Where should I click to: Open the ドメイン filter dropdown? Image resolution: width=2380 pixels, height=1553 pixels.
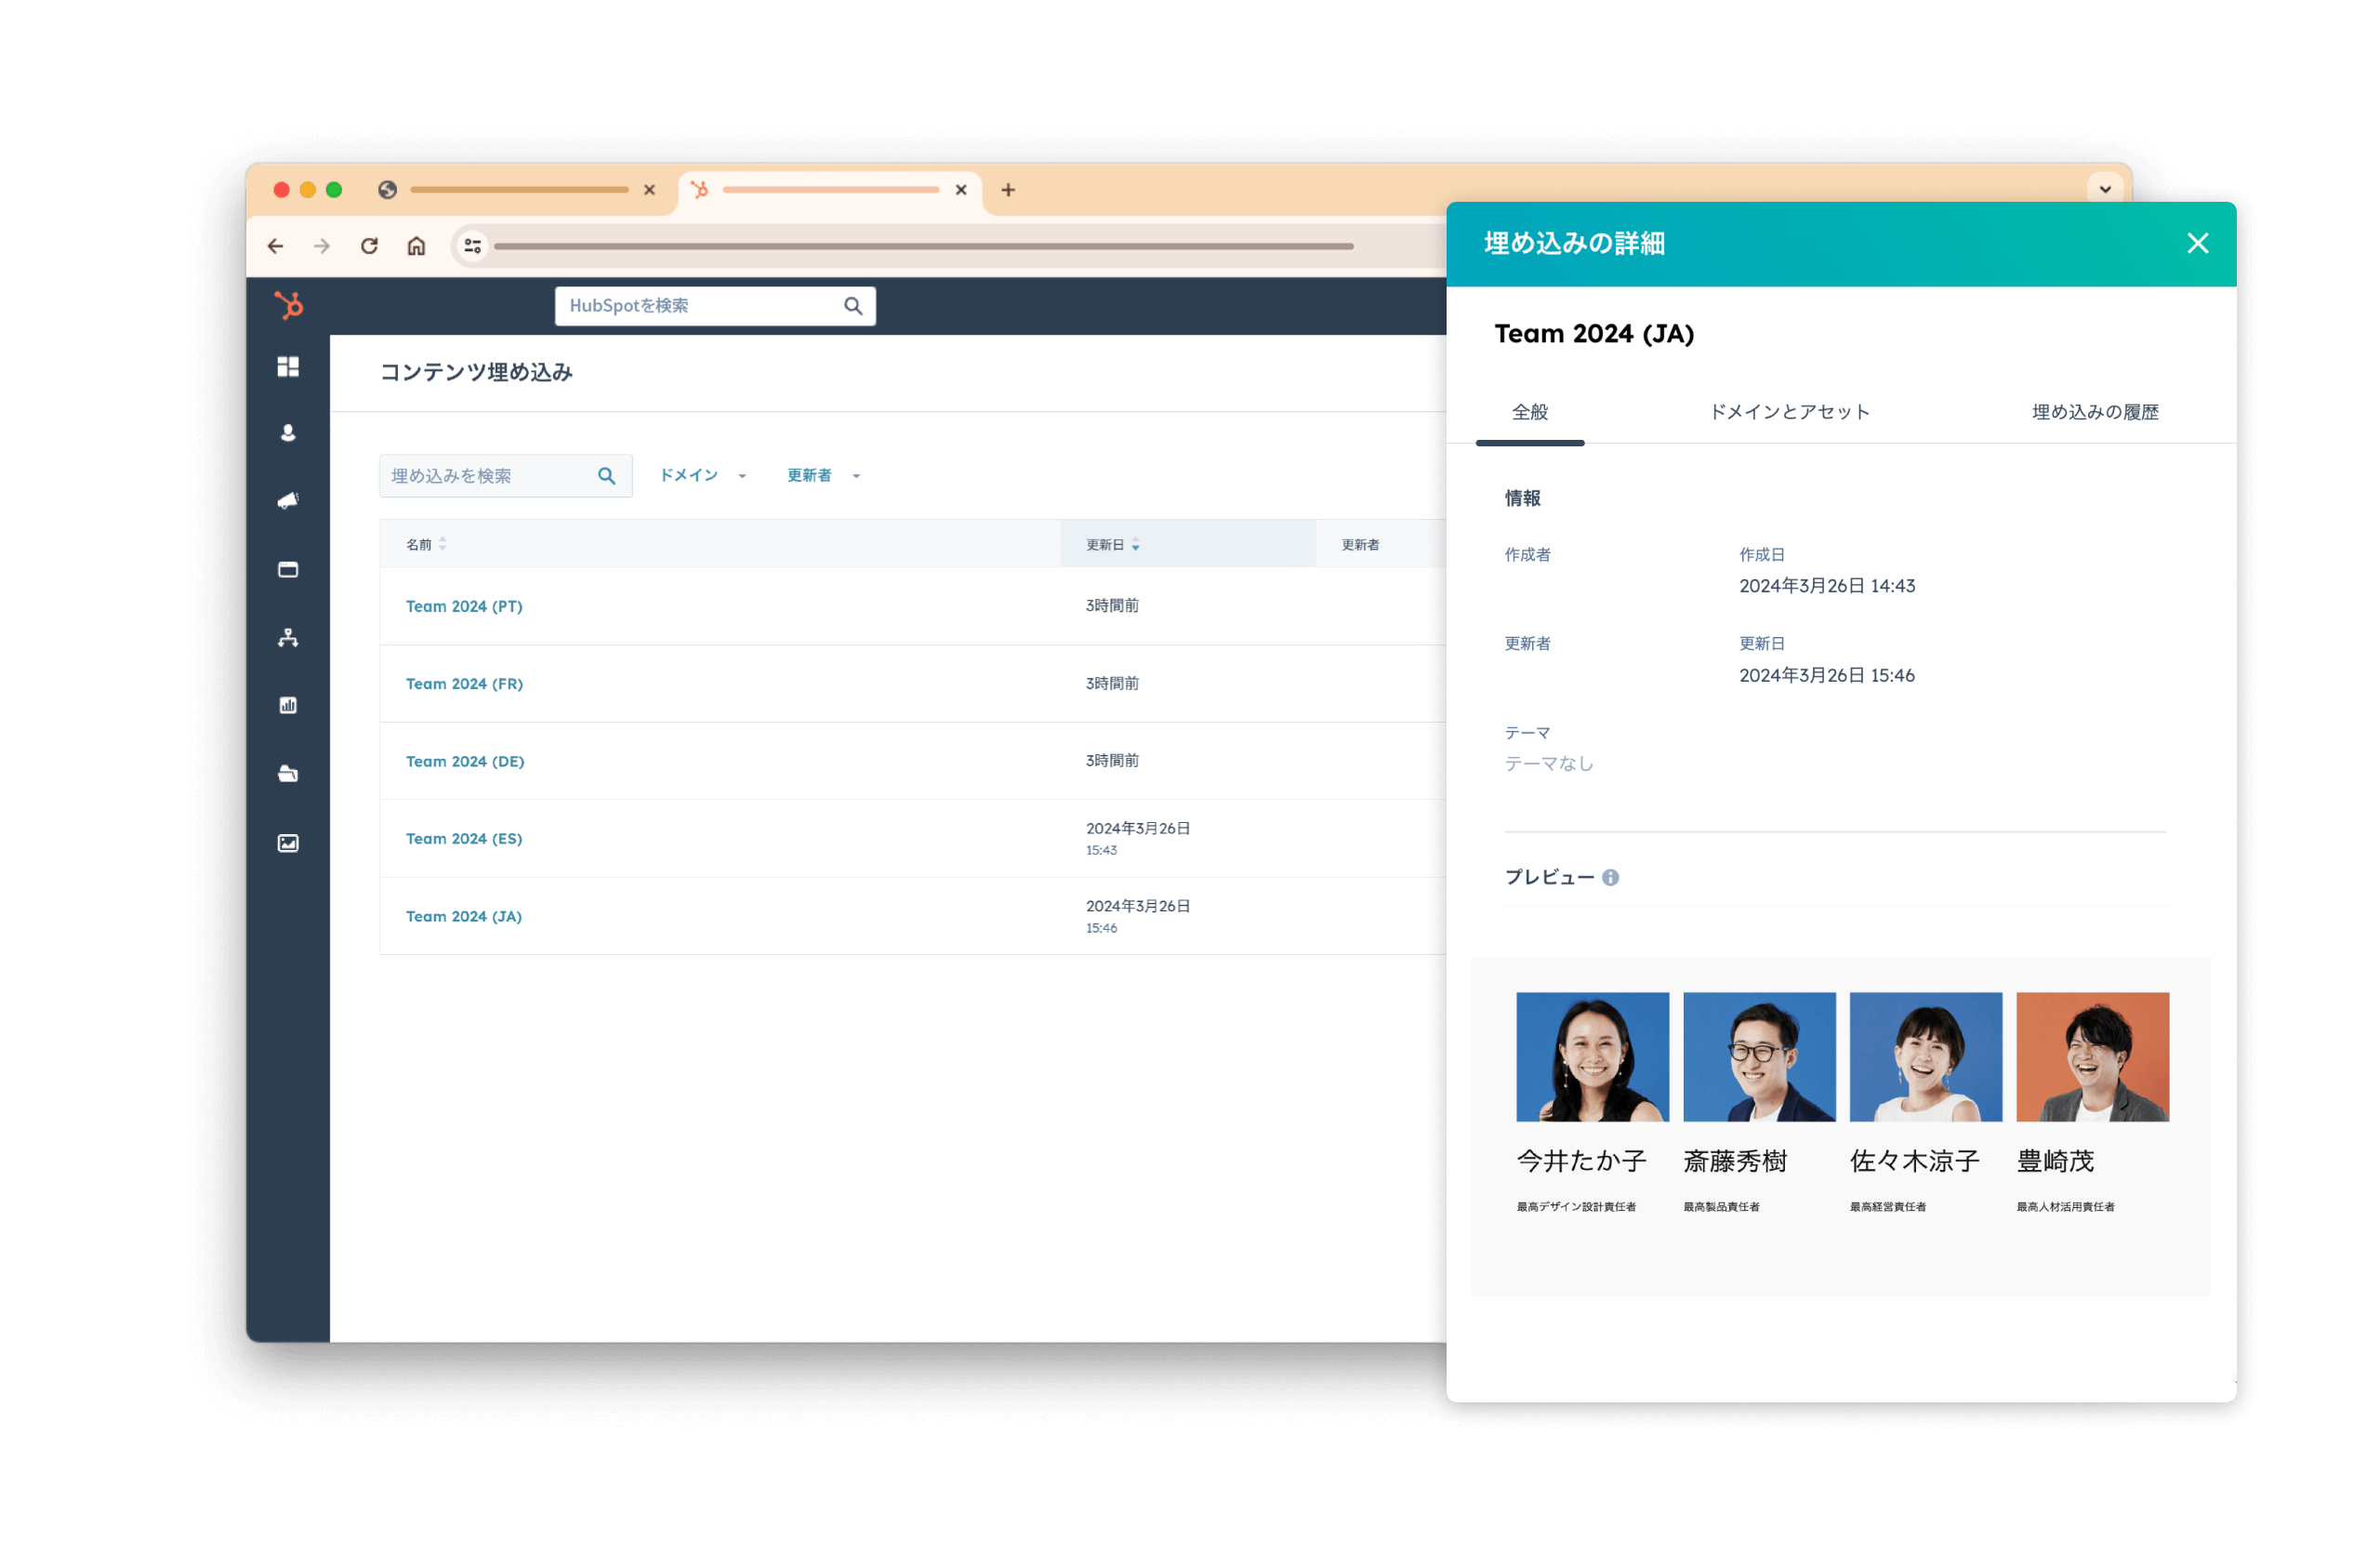tap(703, 476)
